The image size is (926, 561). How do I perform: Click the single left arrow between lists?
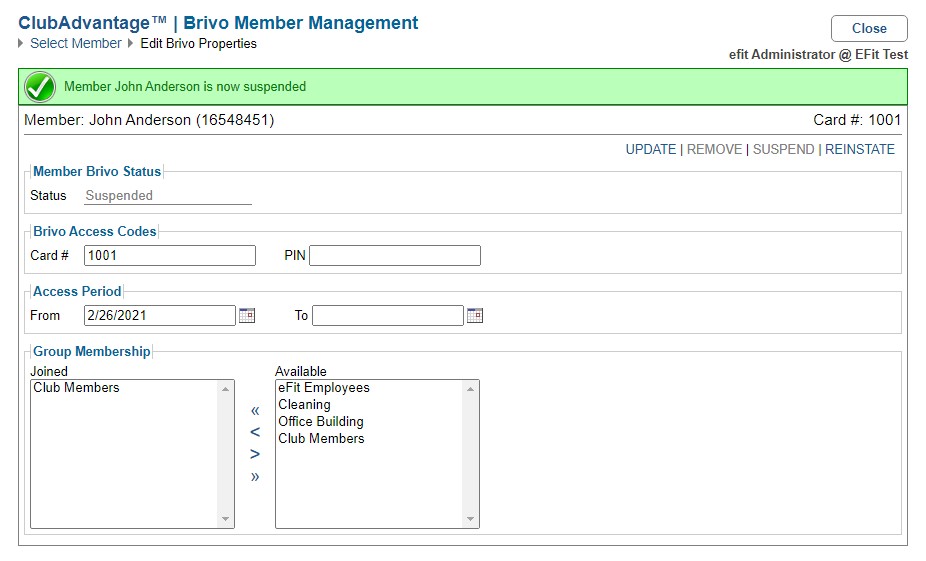click(x=255, y=432)
